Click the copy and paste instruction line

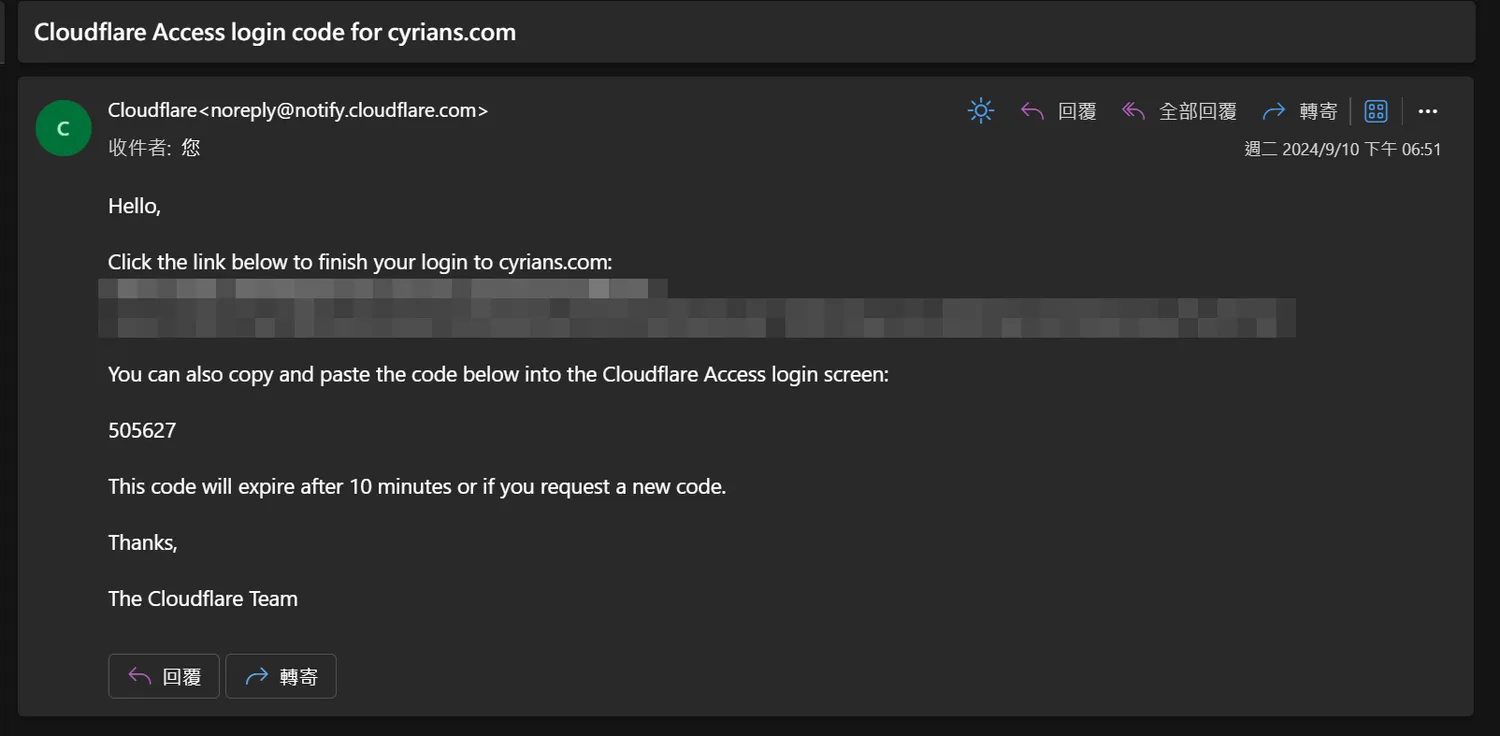[498, 375]
